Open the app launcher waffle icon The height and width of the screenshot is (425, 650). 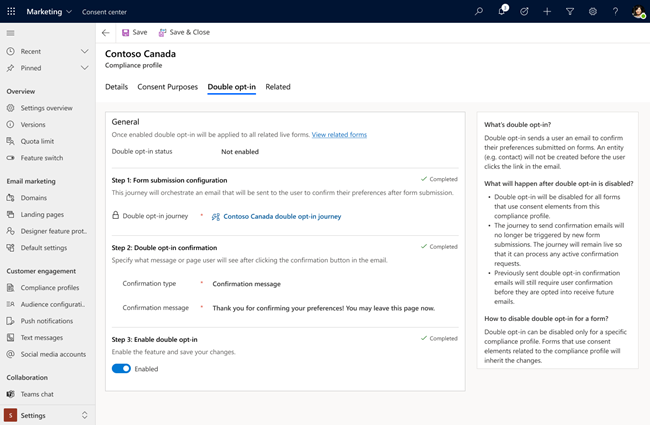coord(11,12)
